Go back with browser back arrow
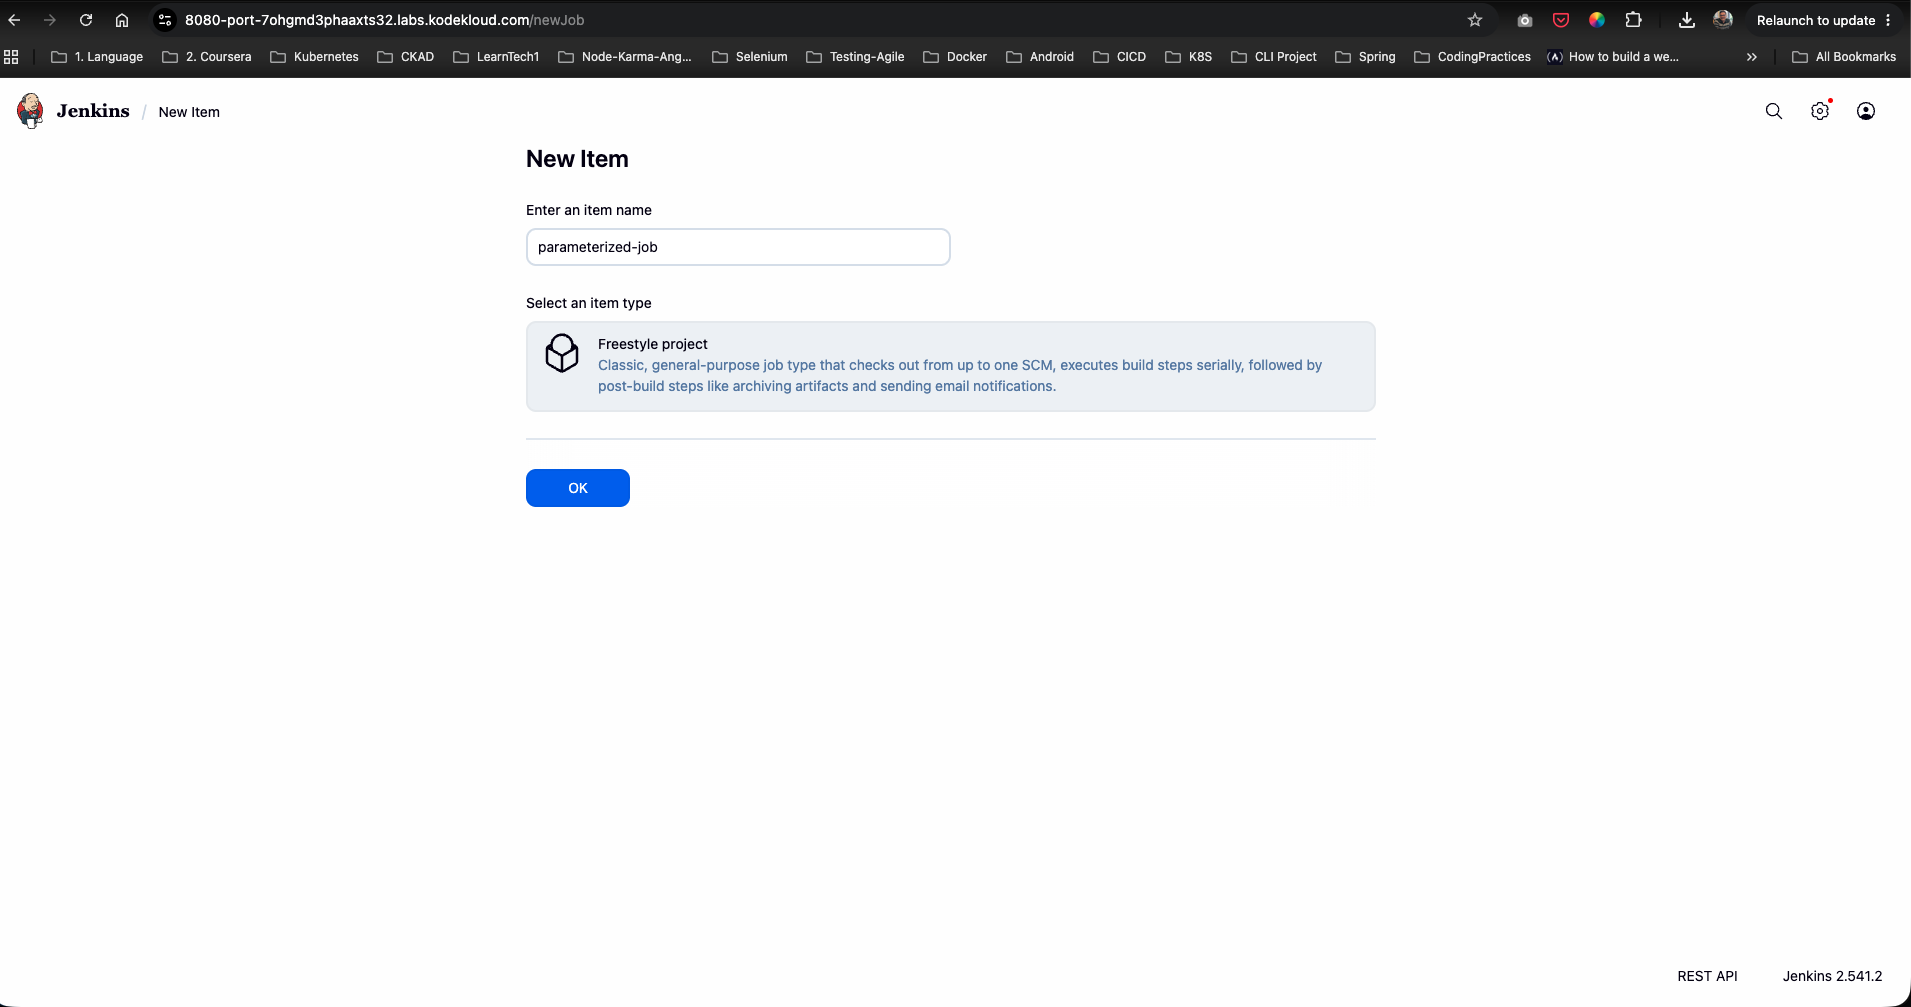This screenshot has height=1007, width=1911. pos(14,20)
